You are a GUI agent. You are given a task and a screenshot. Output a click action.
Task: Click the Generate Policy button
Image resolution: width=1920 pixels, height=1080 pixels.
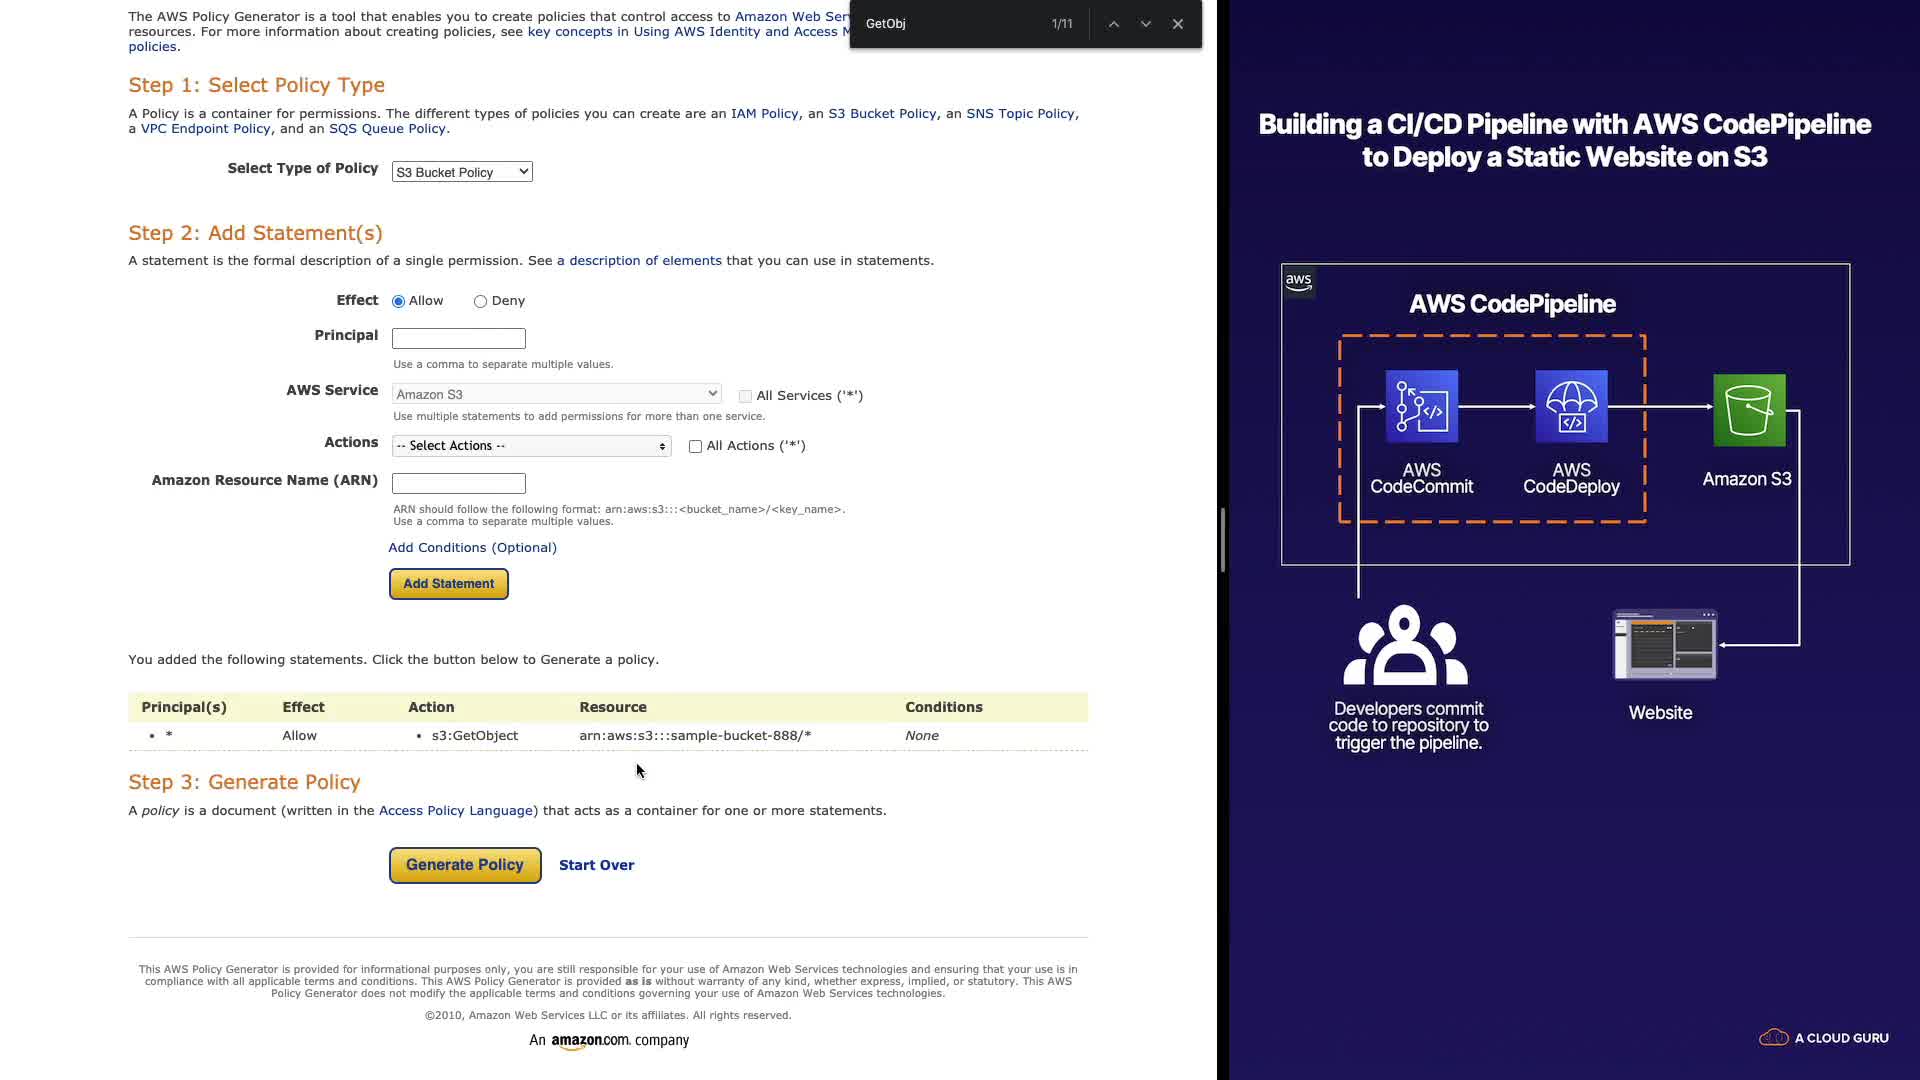pyautogui.click(x=465, y=865)
